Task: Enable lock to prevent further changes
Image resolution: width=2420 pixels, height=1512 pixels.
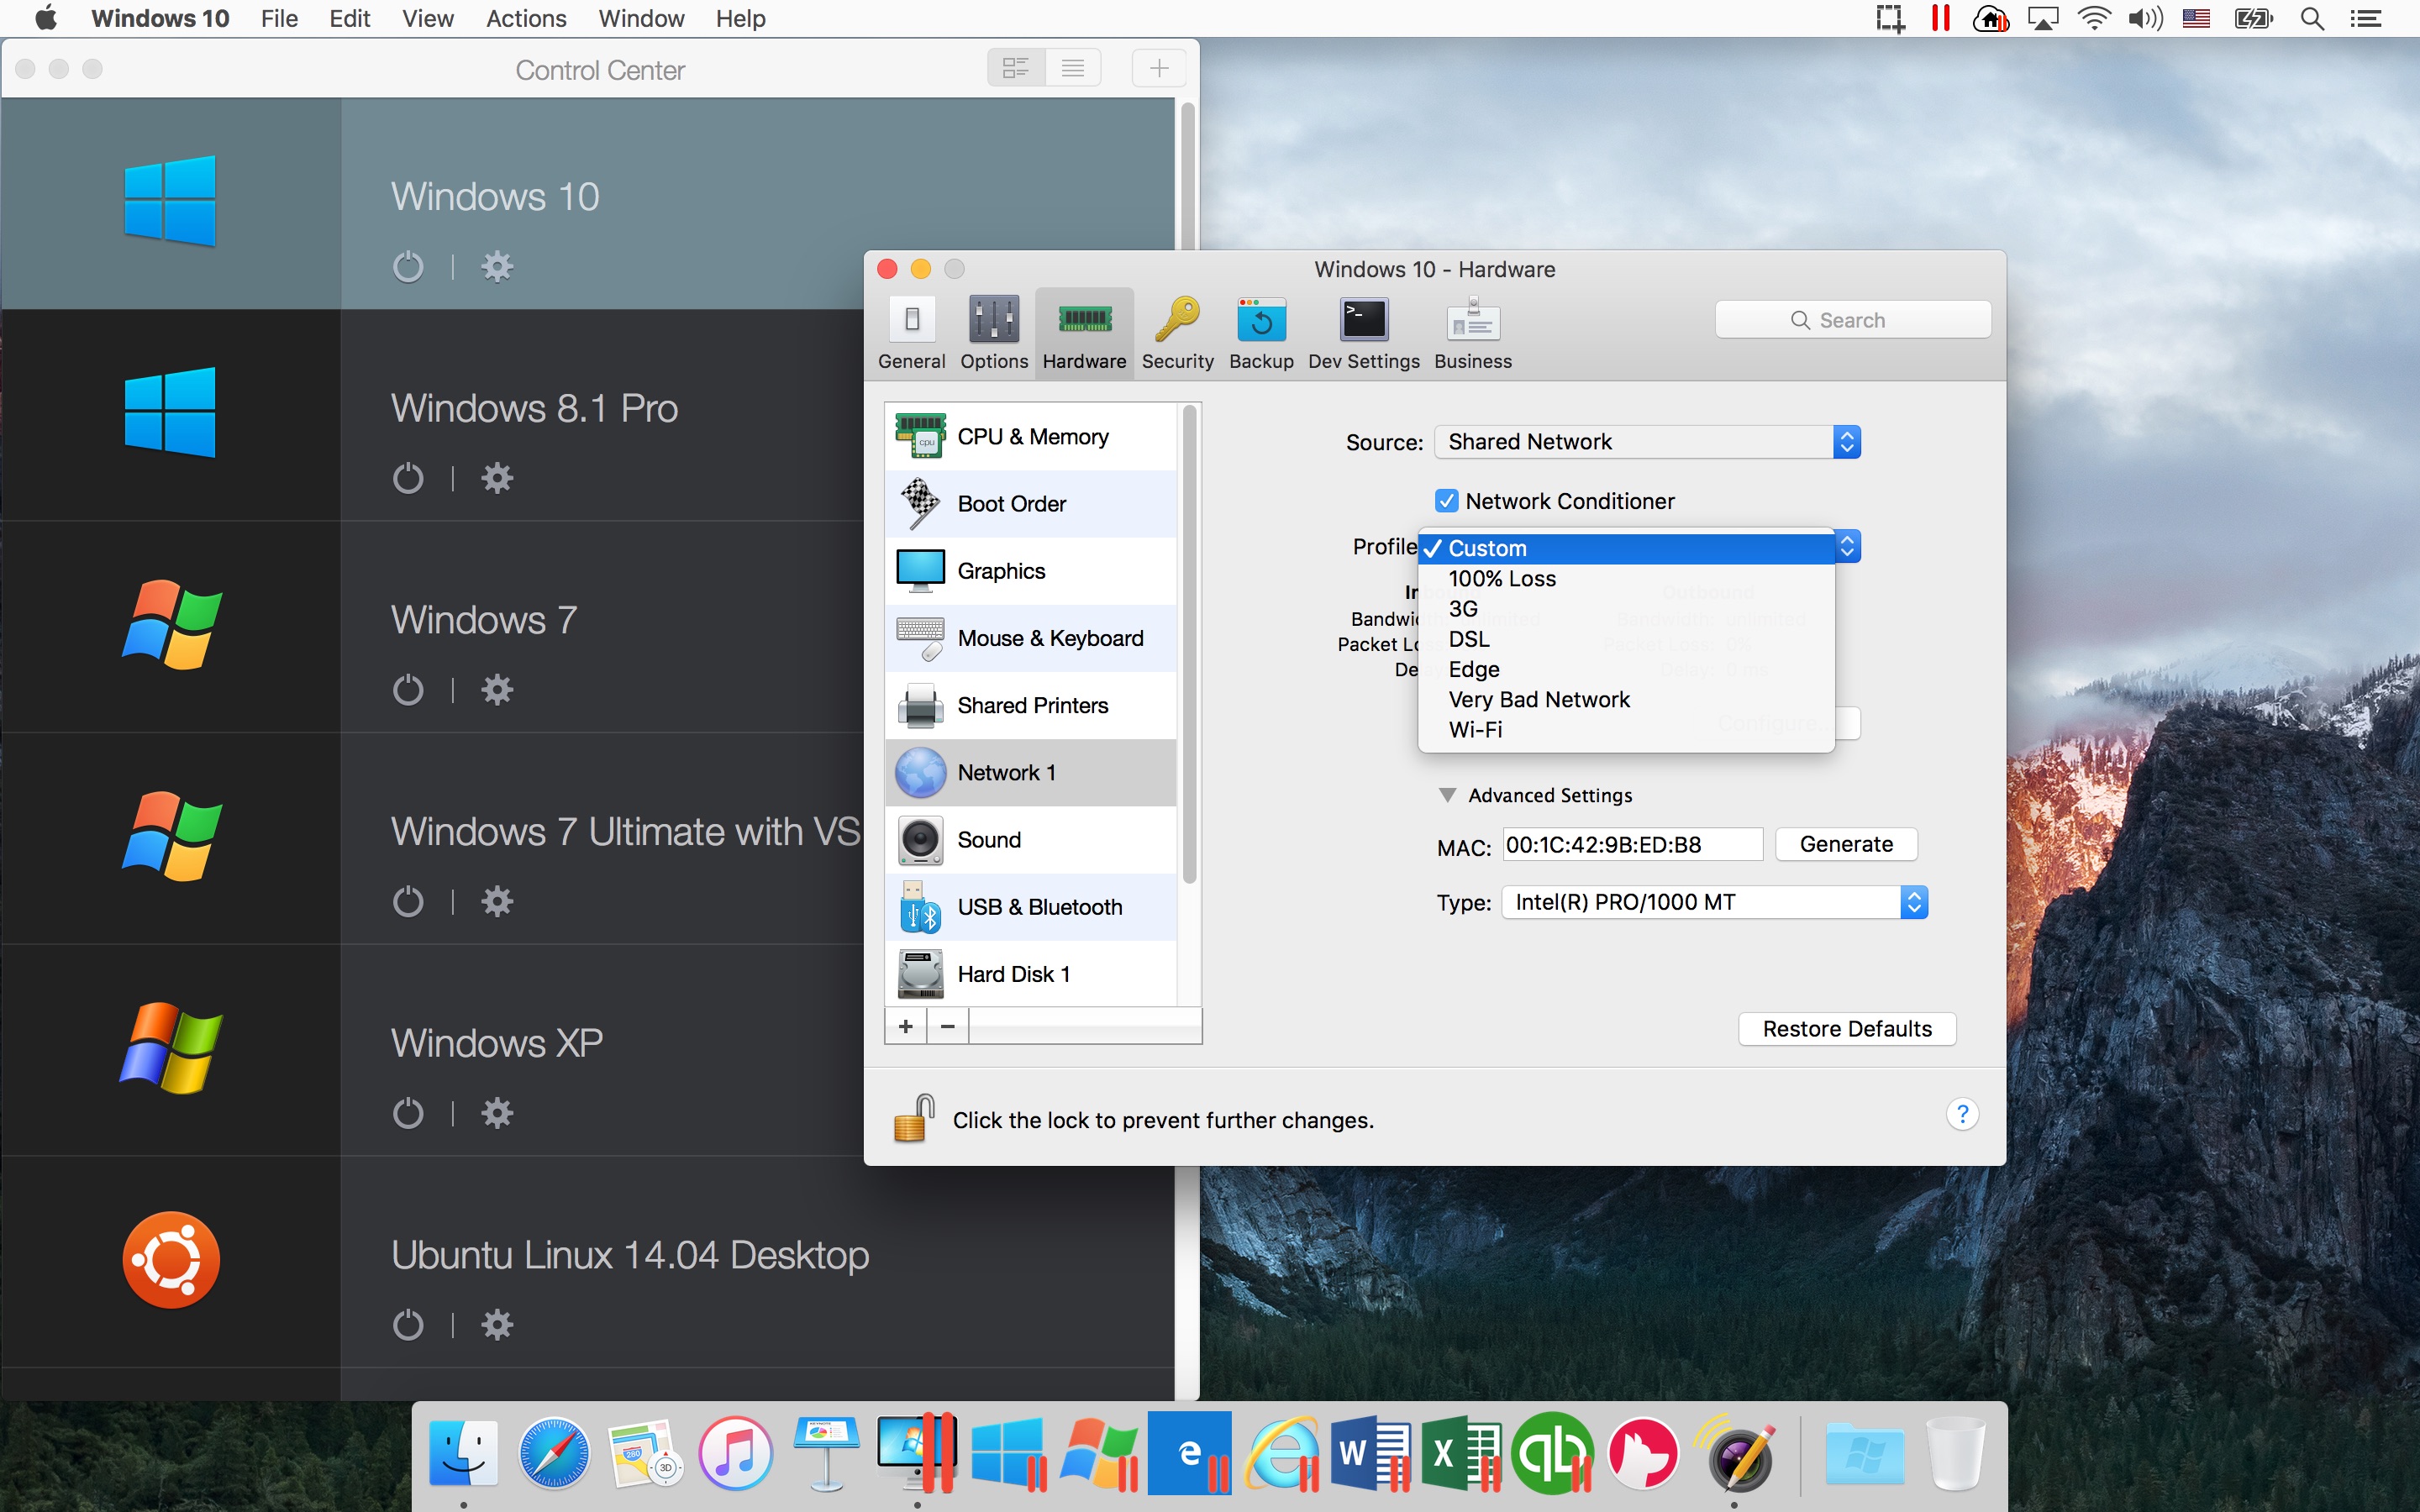Action: [913, 1120]
